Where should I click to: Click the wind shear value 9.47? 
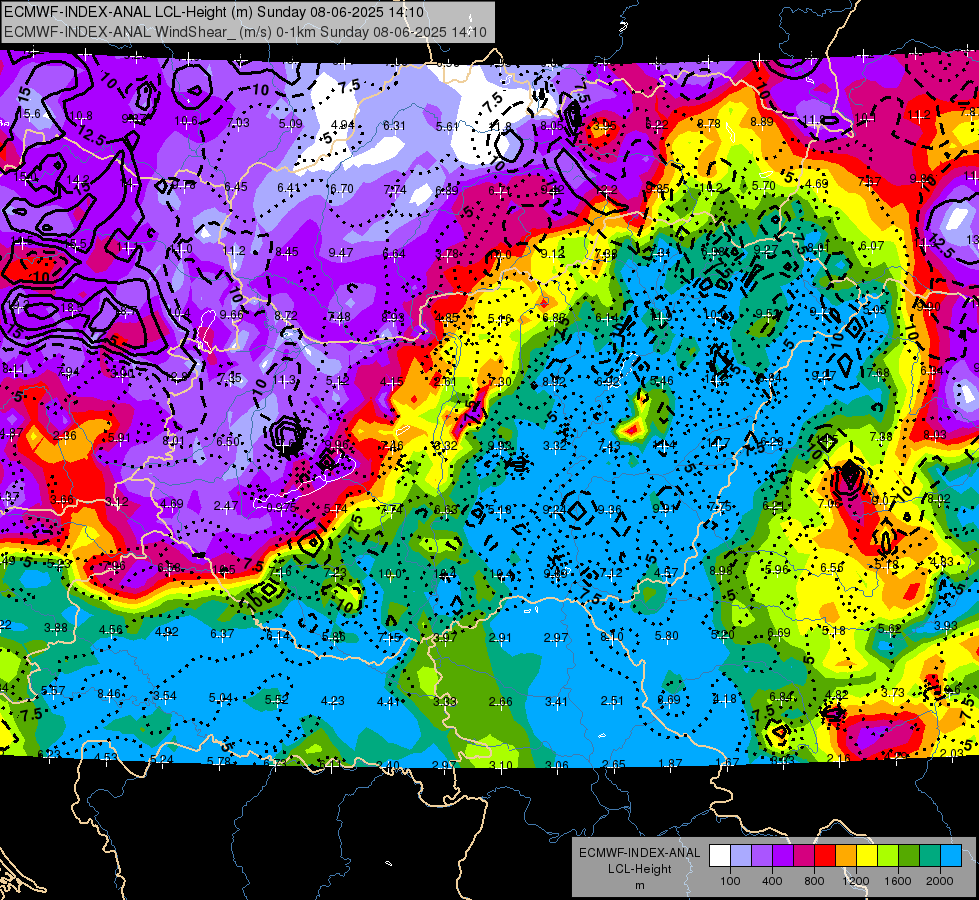[x=341, y=252]
